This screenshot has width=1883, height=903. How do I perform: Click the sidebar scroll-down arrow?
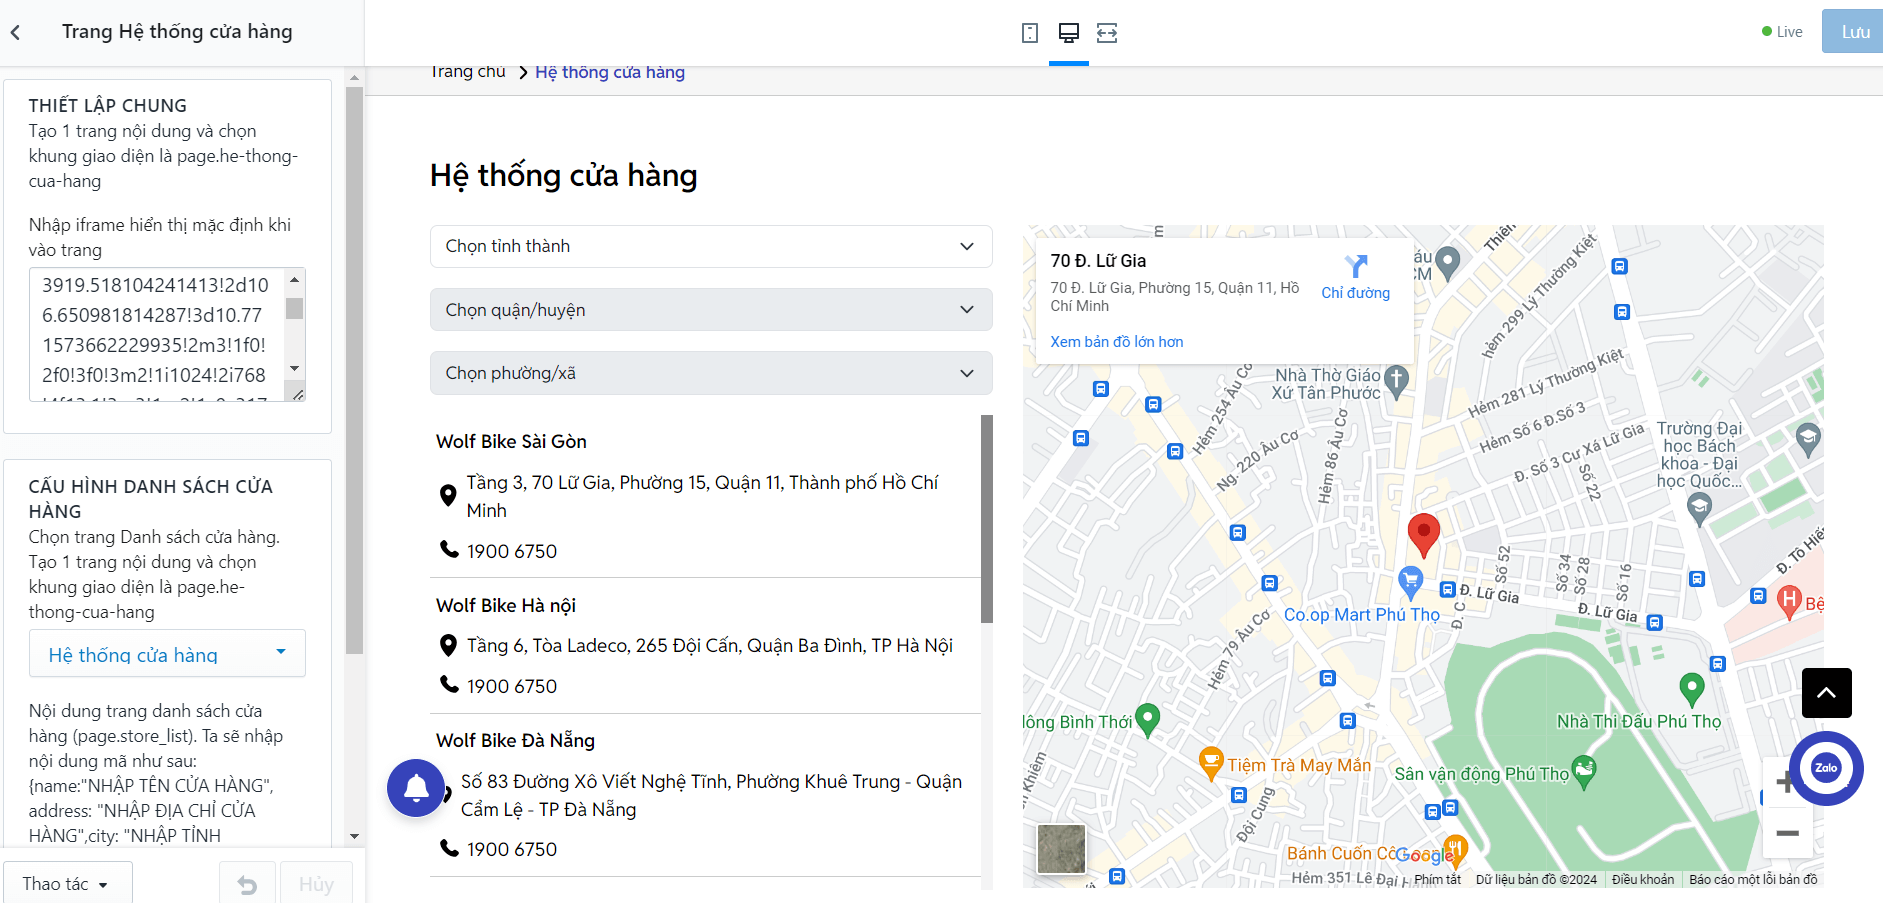pos(354,836)
